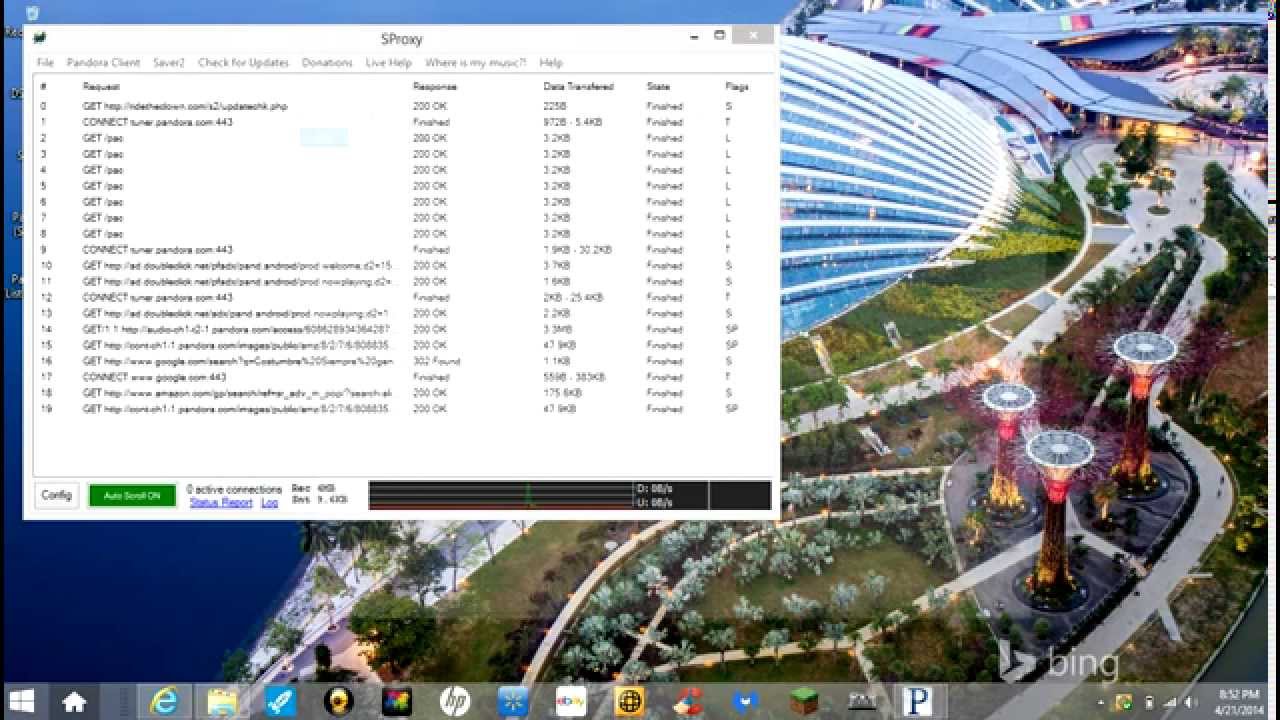Open the taskbar clock showing 8:52 PM
Viewport: 1280px width, 720px height.
pyautogui.click(x=1240, y=701)
